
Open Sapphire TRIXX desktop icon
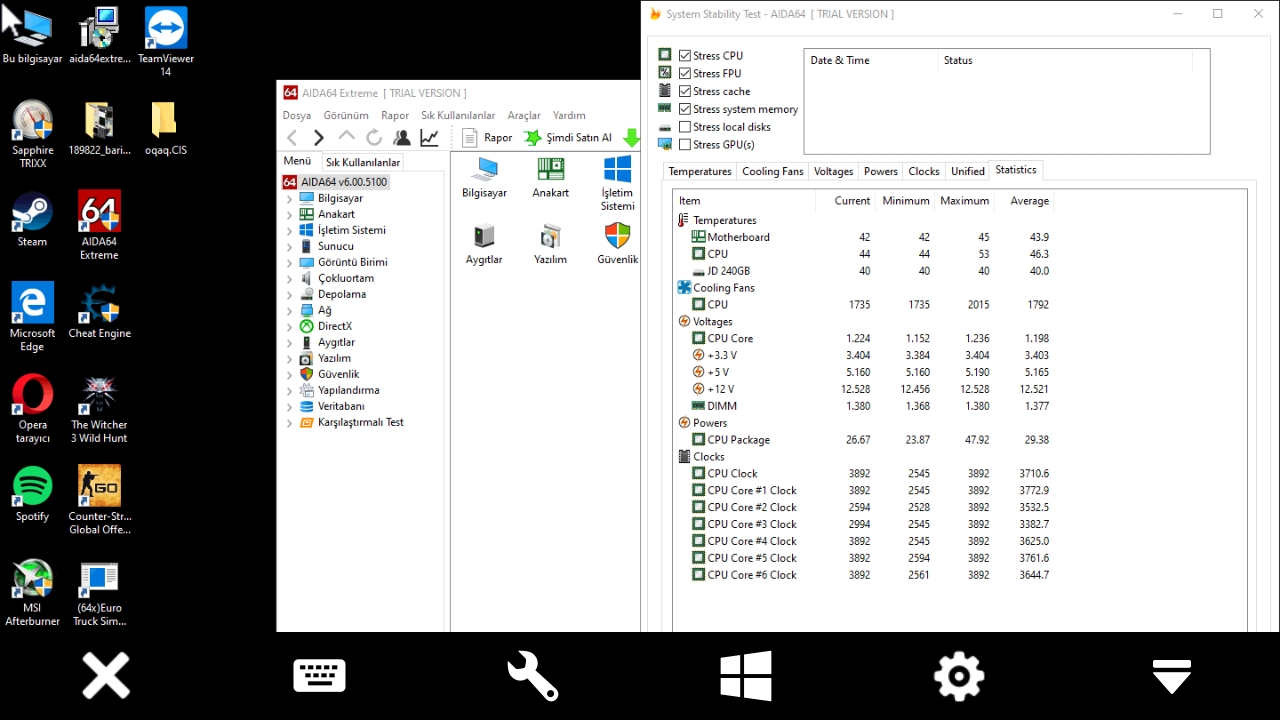[32, 134]
